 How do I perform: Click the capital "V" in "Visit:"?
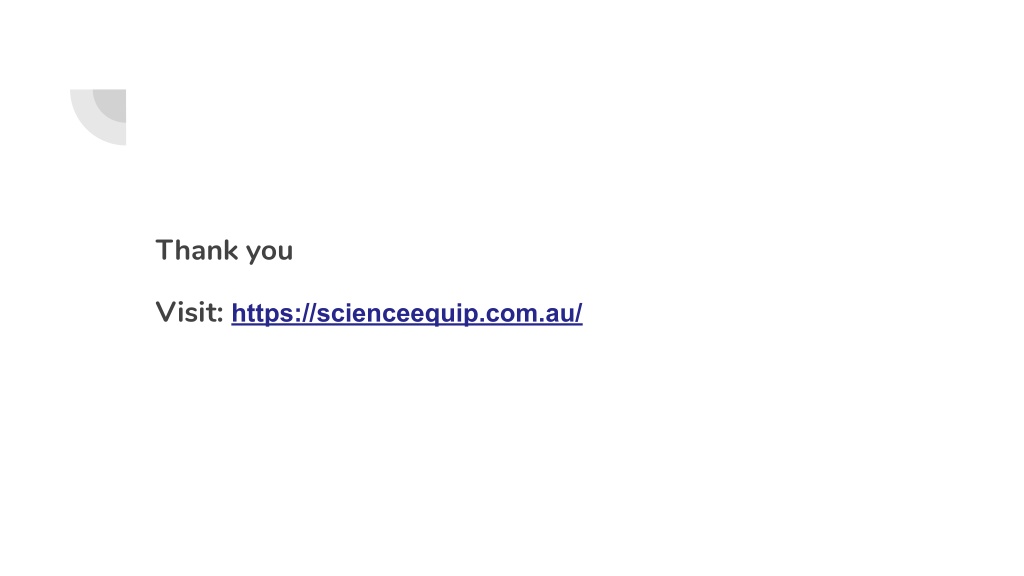[166, 312]
